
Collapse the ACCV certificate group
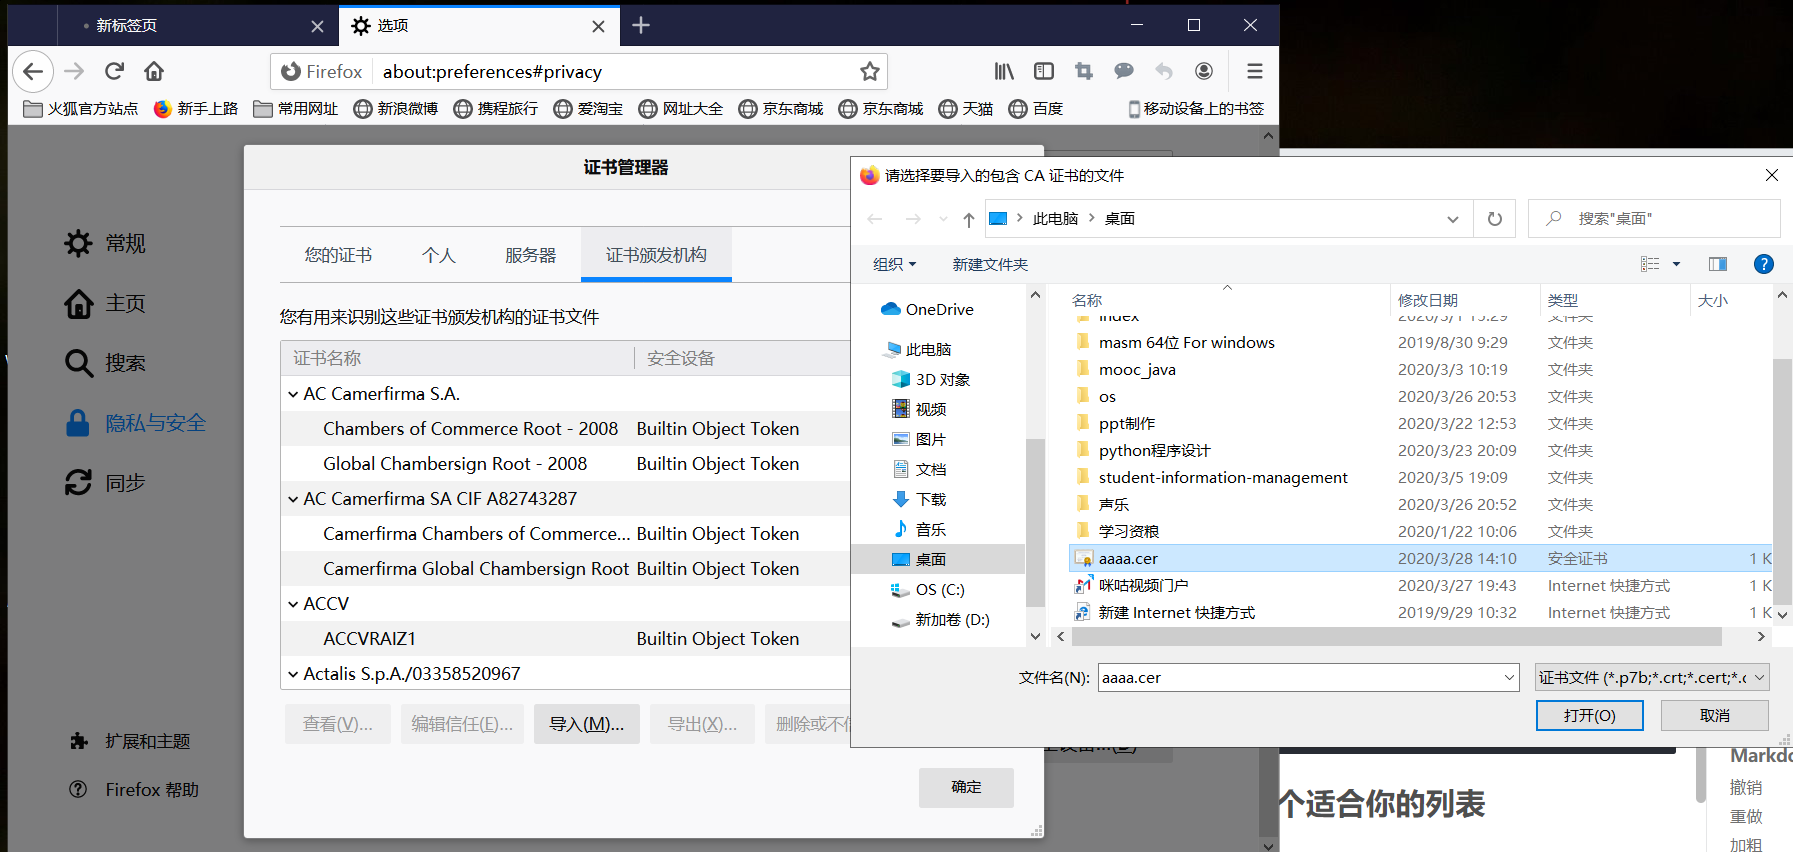293,604
